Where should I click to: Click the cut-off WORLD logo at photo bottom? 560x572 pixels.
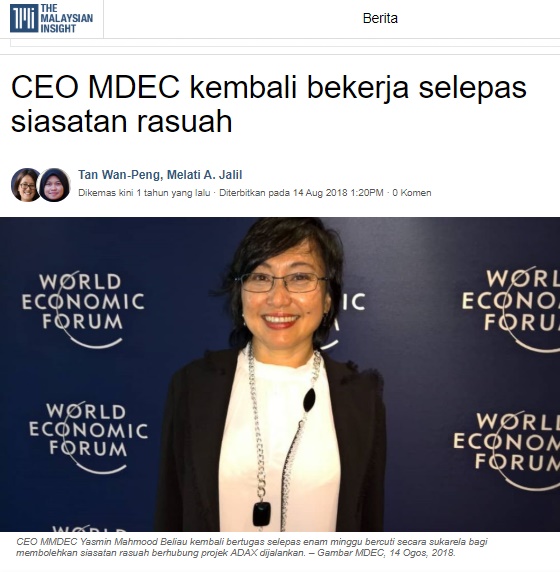[89, 528]
